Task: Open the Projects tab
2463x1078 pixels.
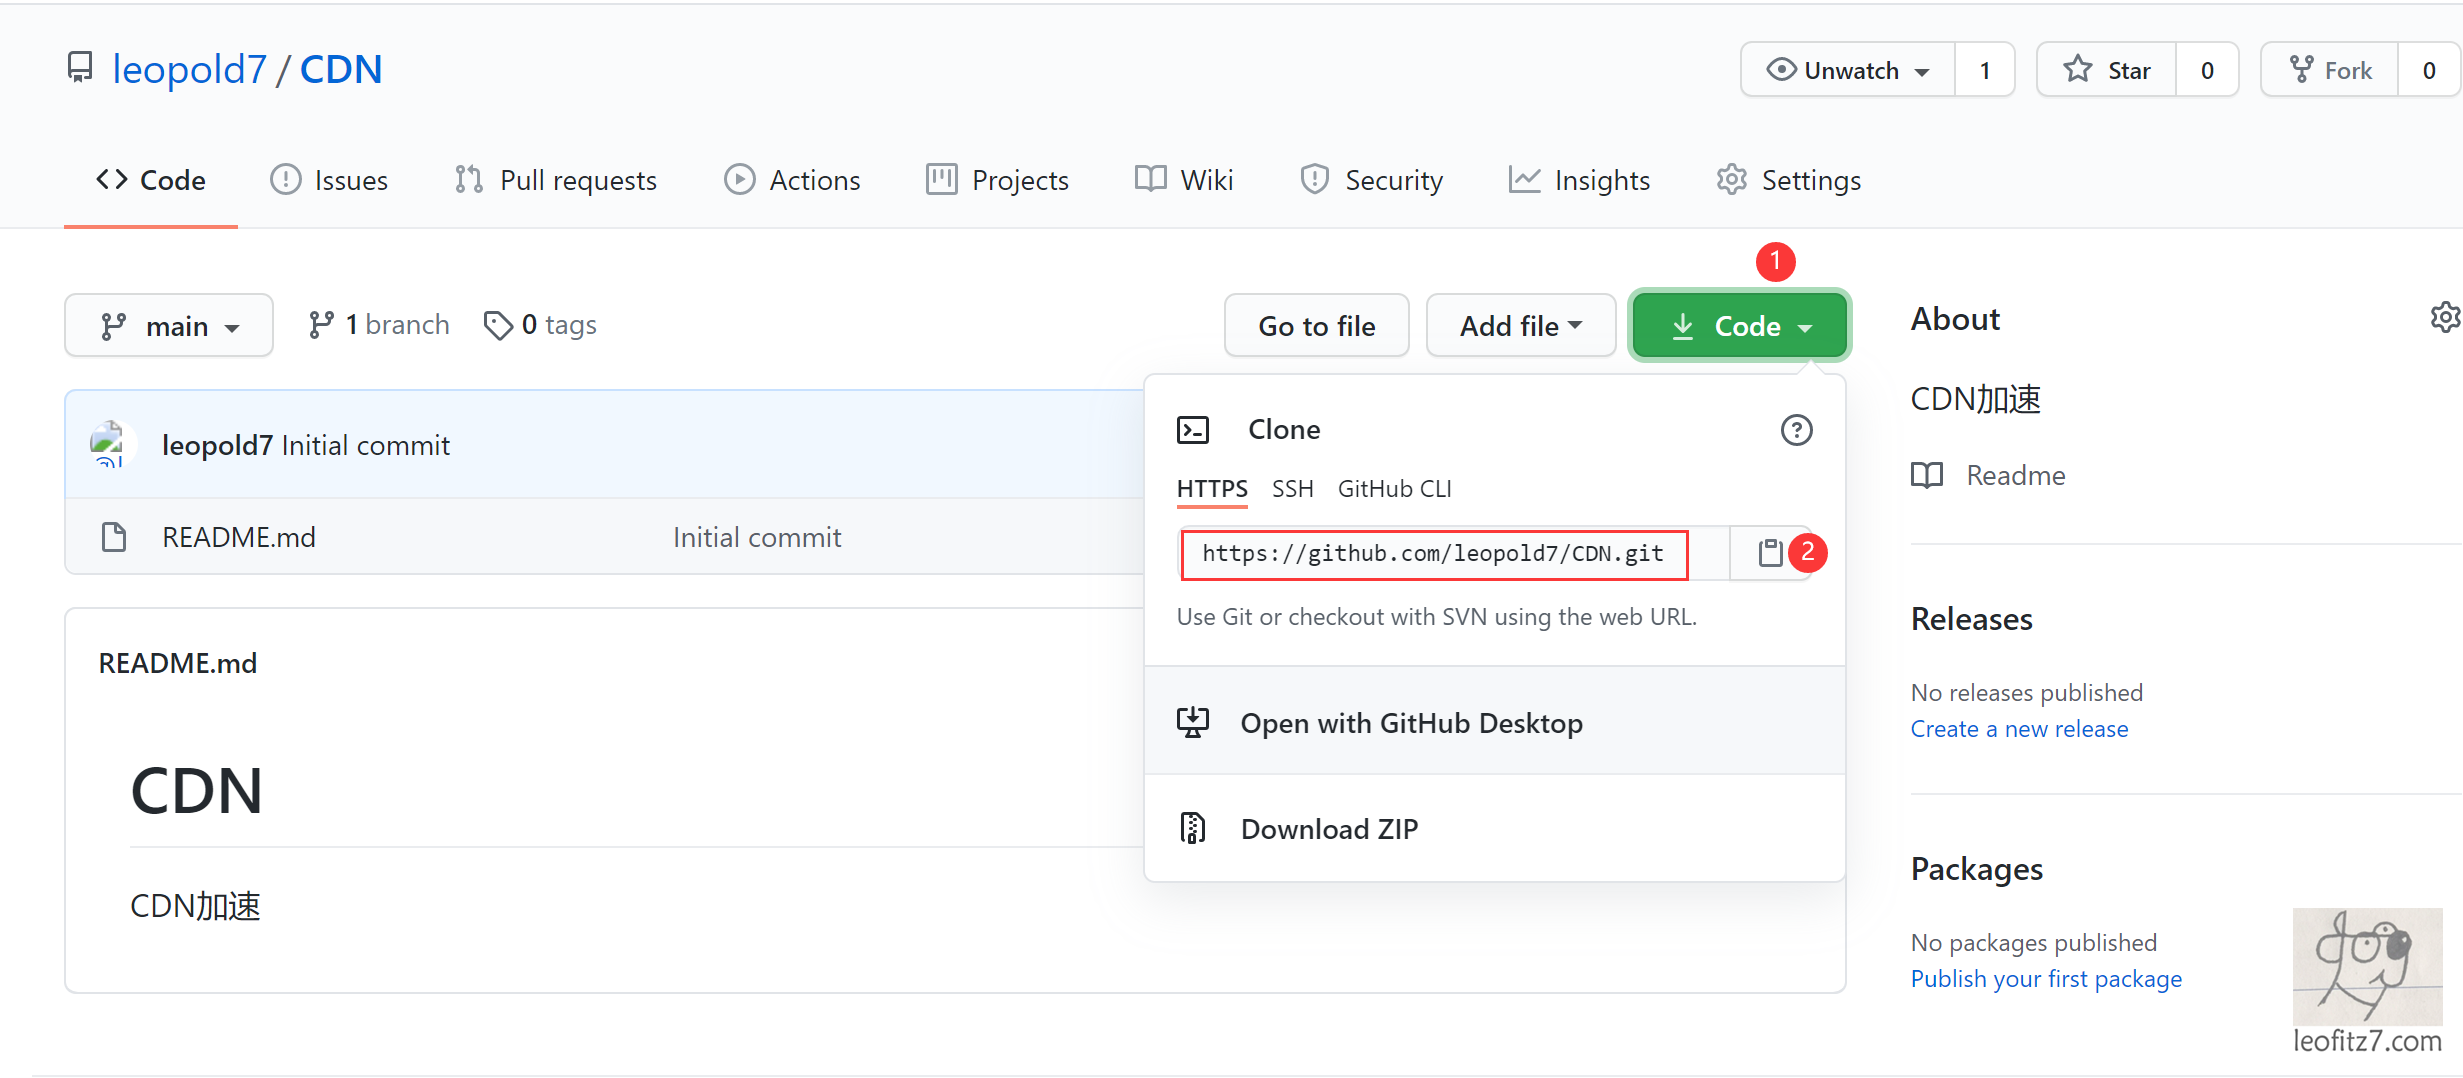Action: 997,180
